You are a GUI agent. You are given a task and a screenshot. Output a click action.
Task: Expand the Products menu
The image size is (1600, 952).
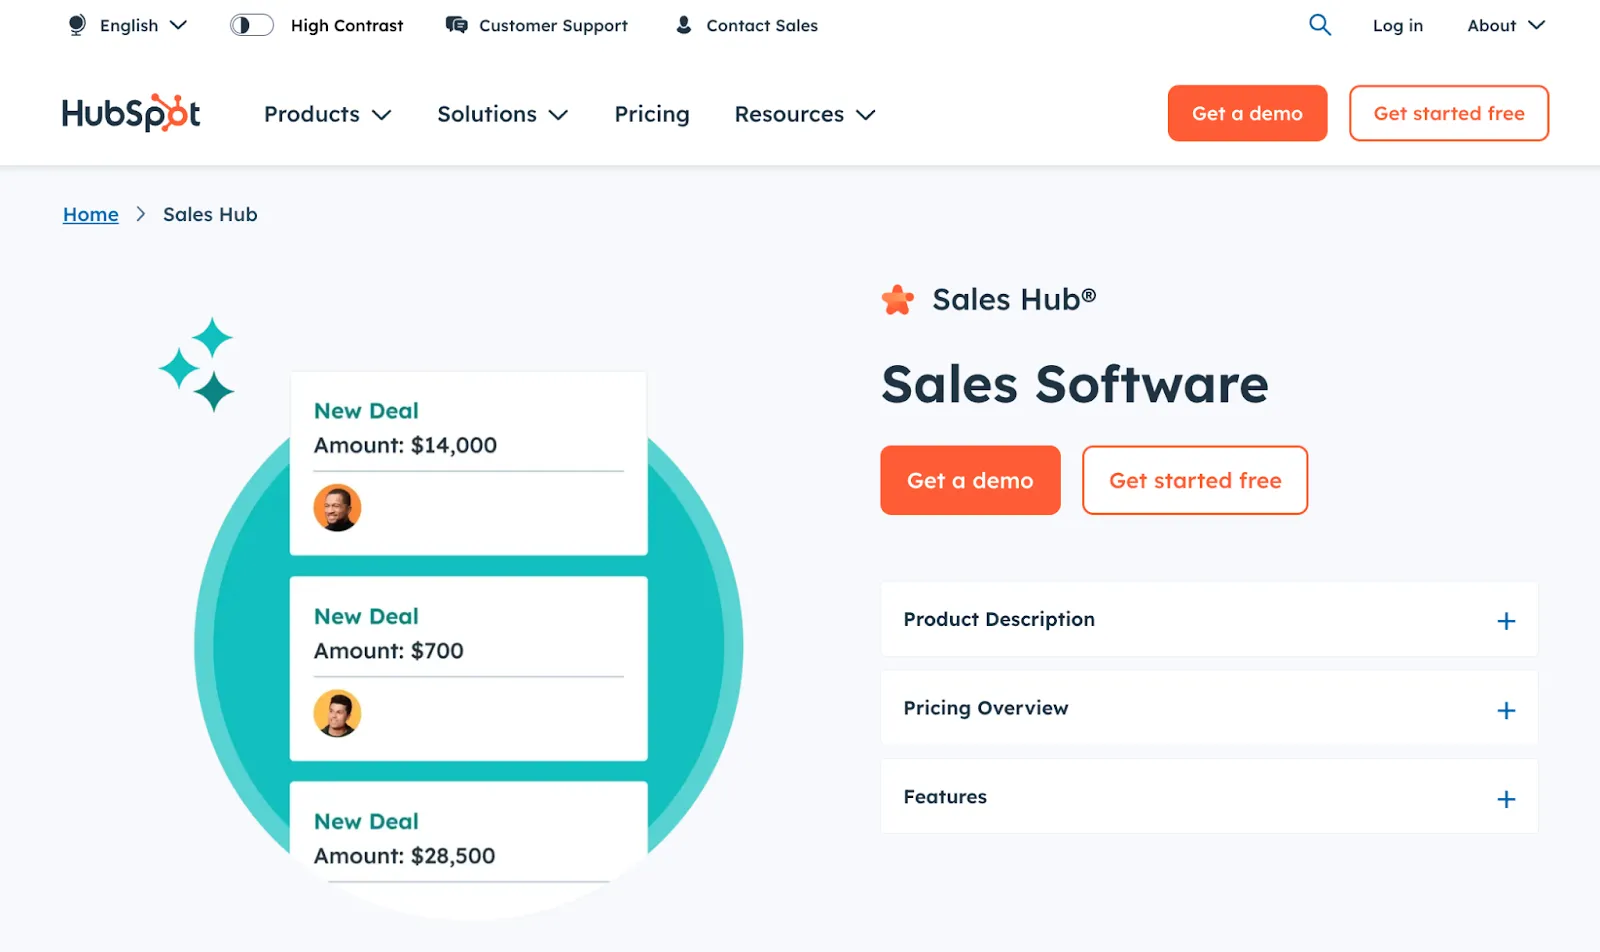327,114
